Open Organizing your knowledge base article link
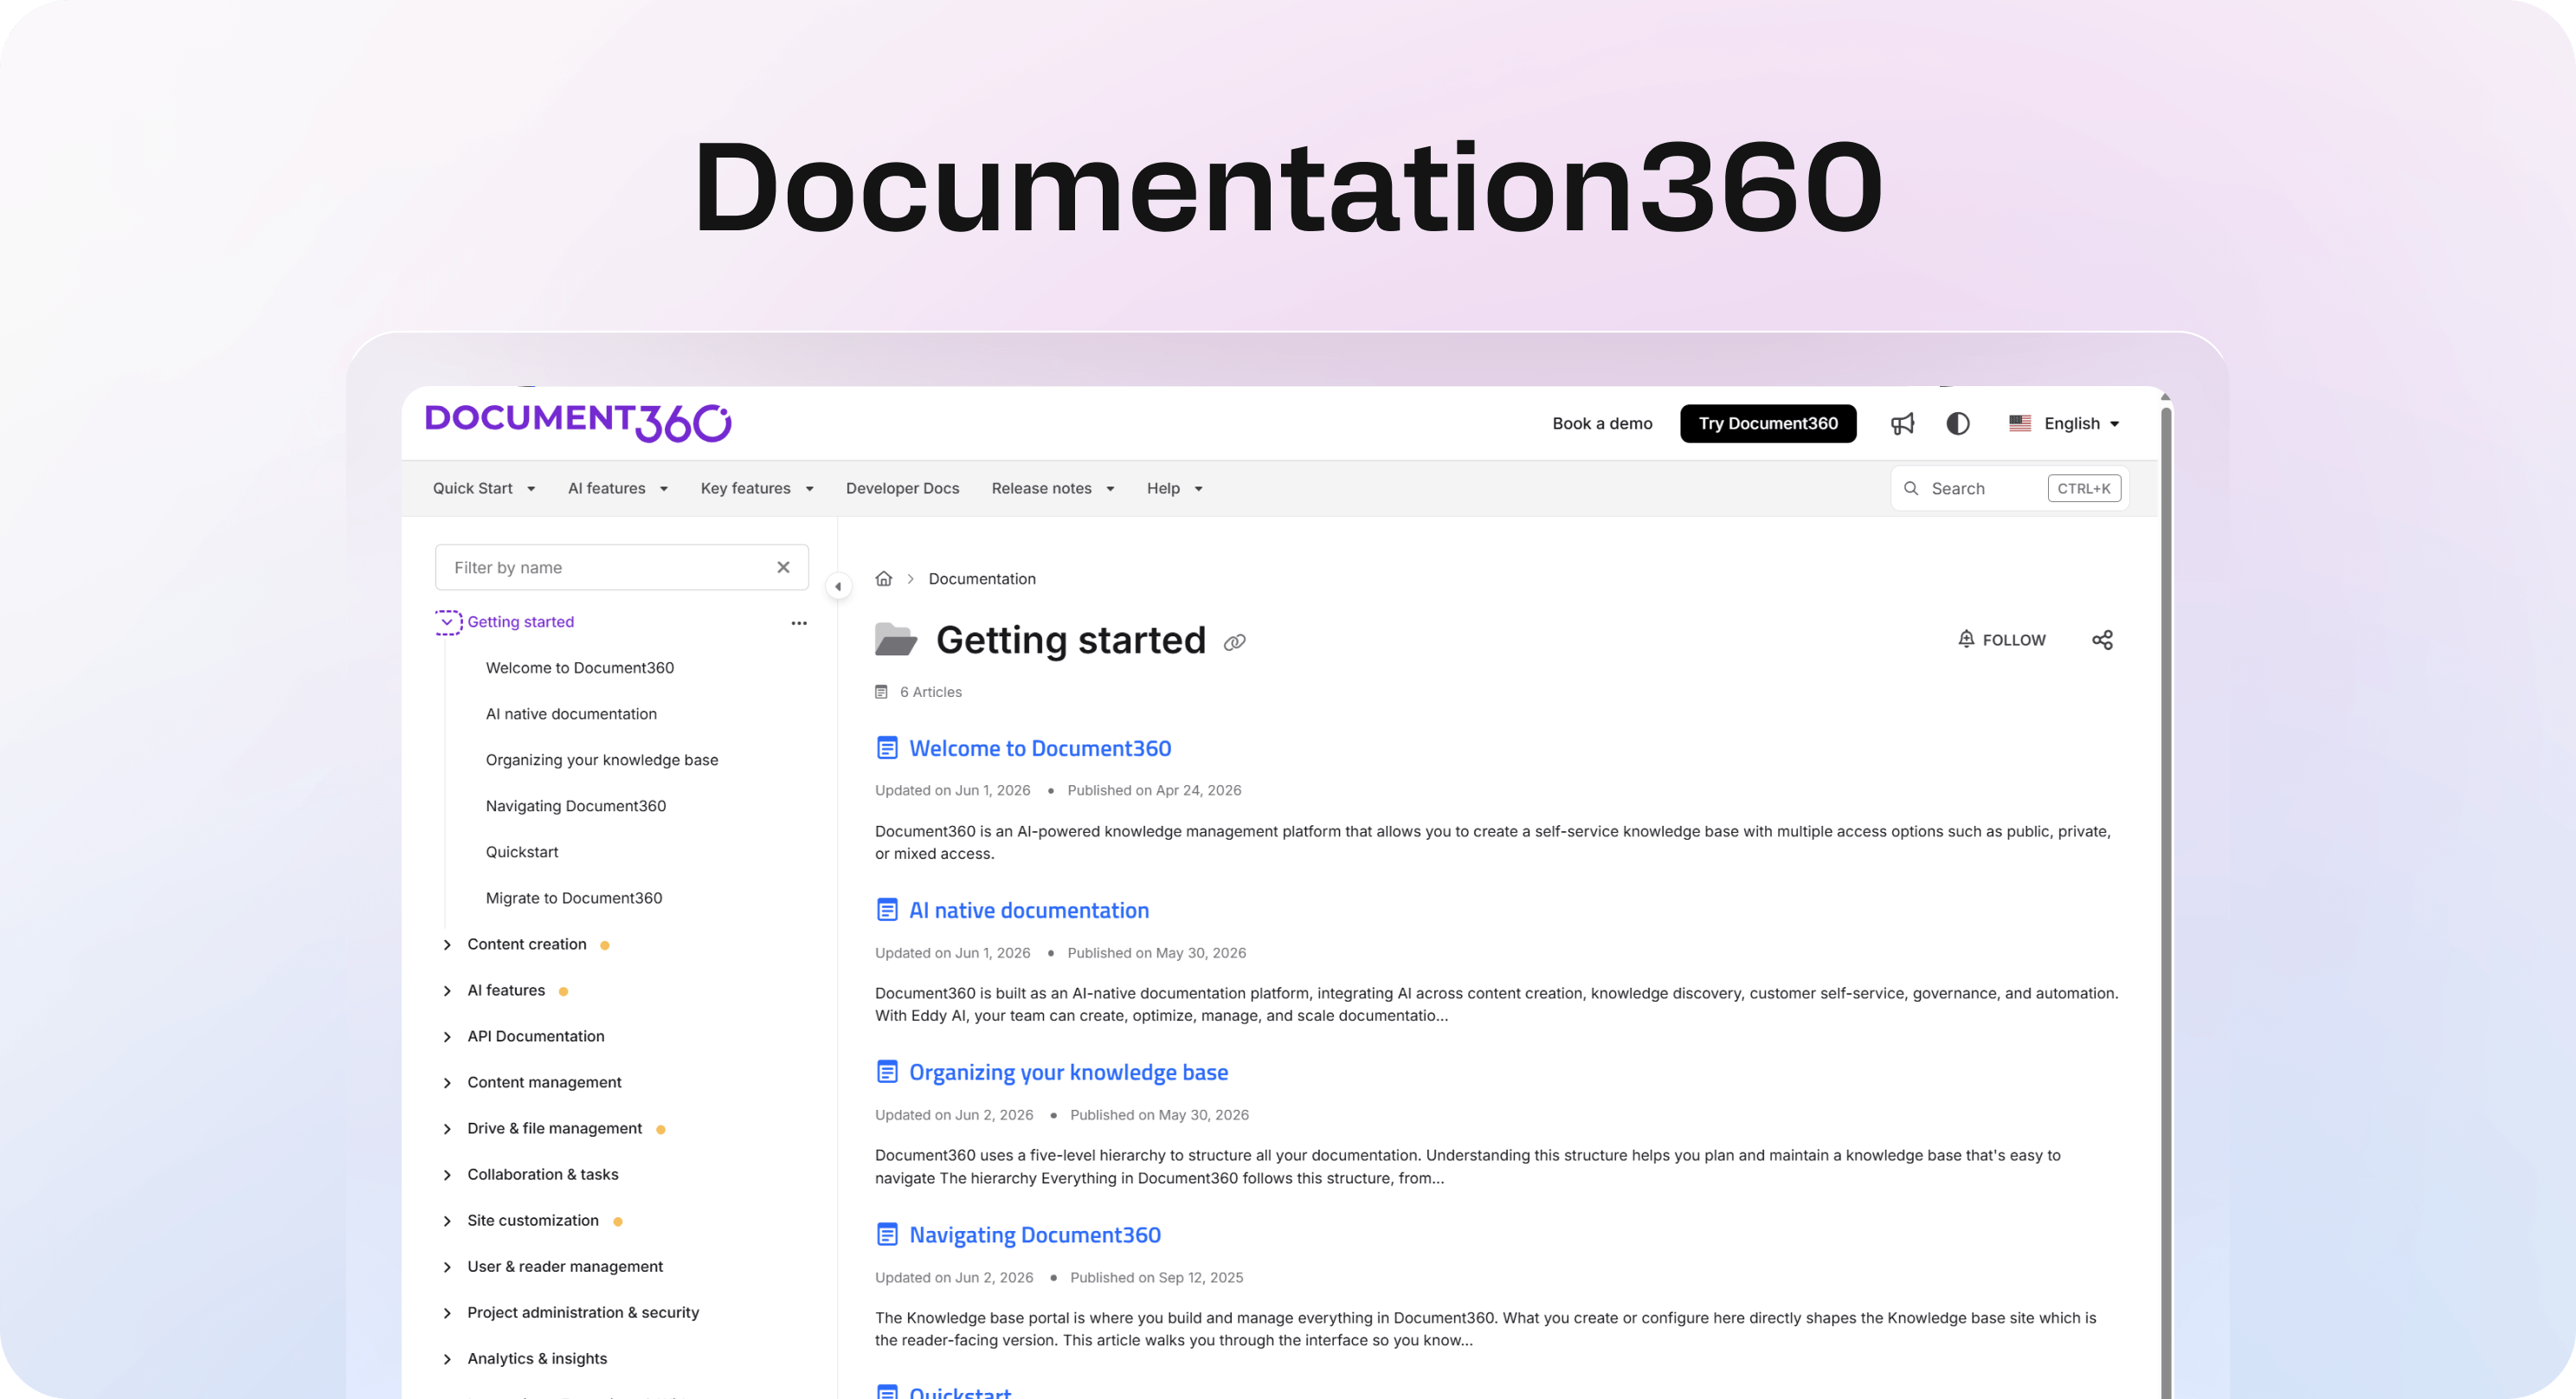The width and height of the screenshot is (2576, 1399). (x=1068, y=1071)
